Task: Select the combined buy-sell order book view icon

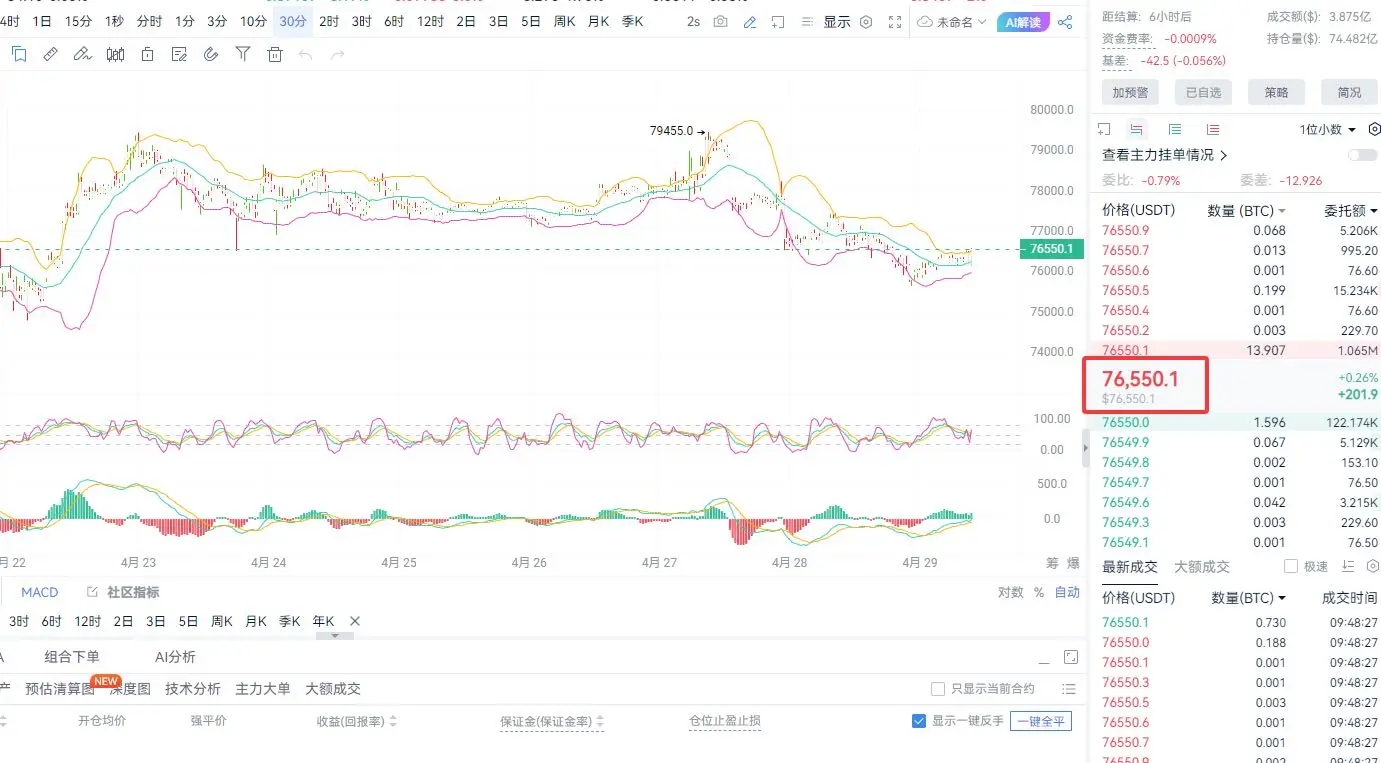Action: (x=1136, y=129)
